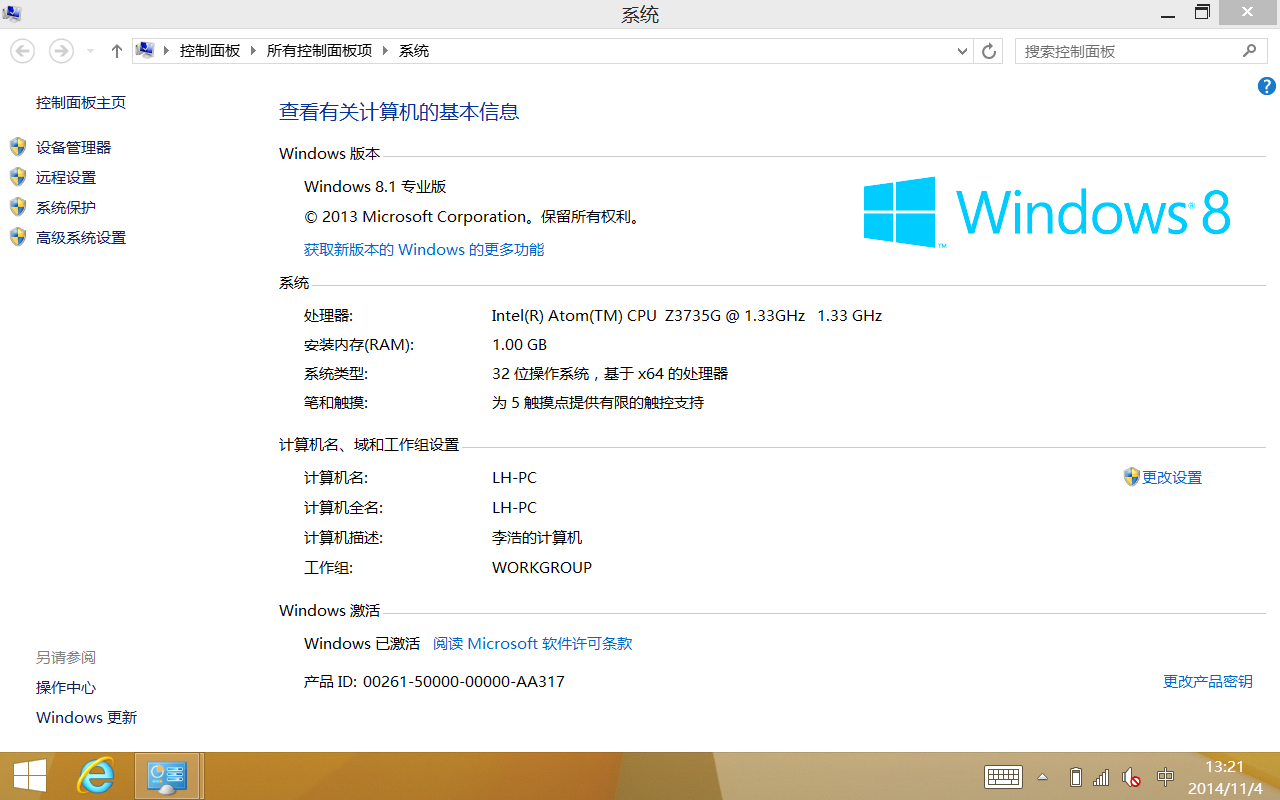Open Windows 更新 link
This screenshot has width=1280, height=800.
tap(87, 718)
